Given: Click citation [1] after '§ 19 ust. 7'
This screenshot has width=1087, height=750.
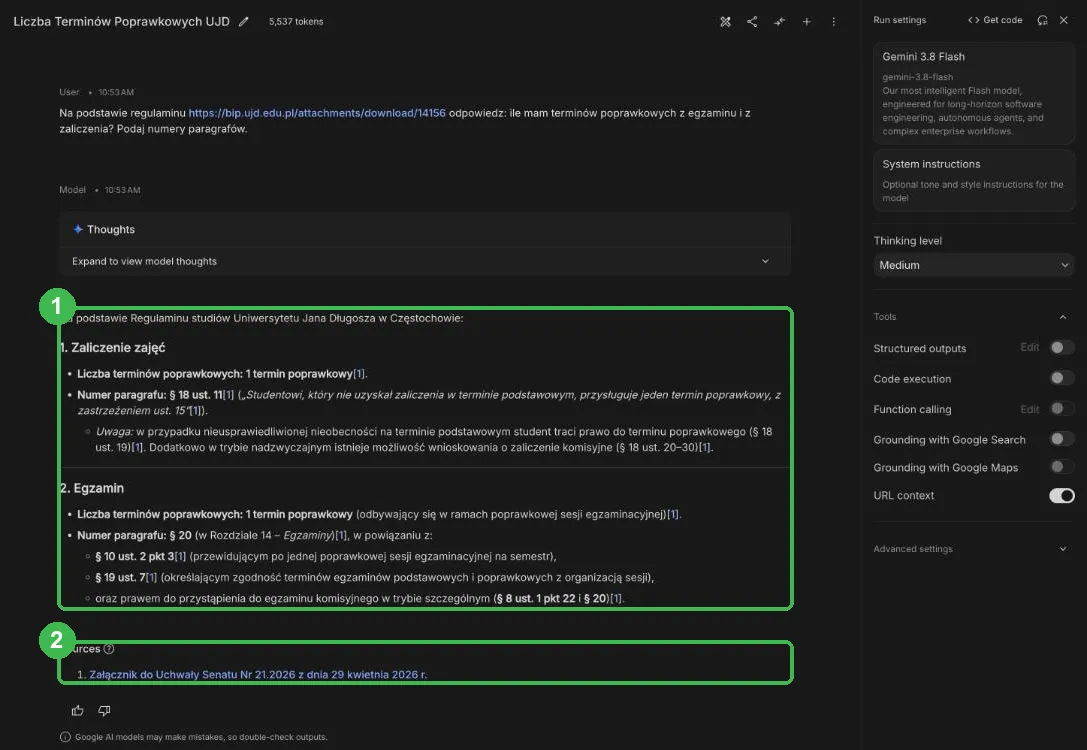Looking at the screenshot, I should (152, 577).
